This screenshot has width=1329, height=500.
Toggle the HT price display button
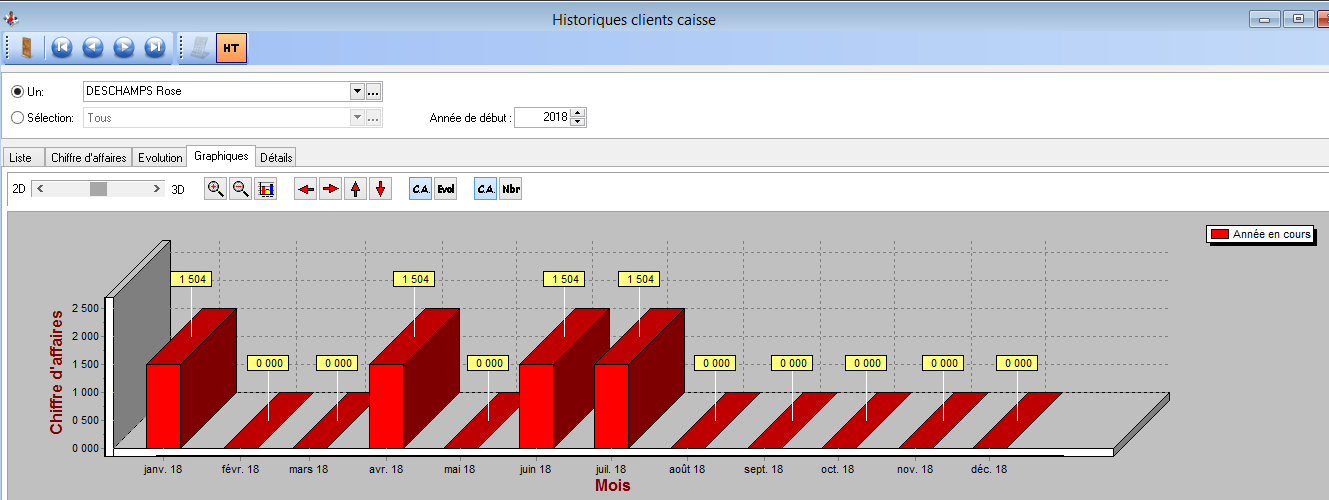click(231, 47)
